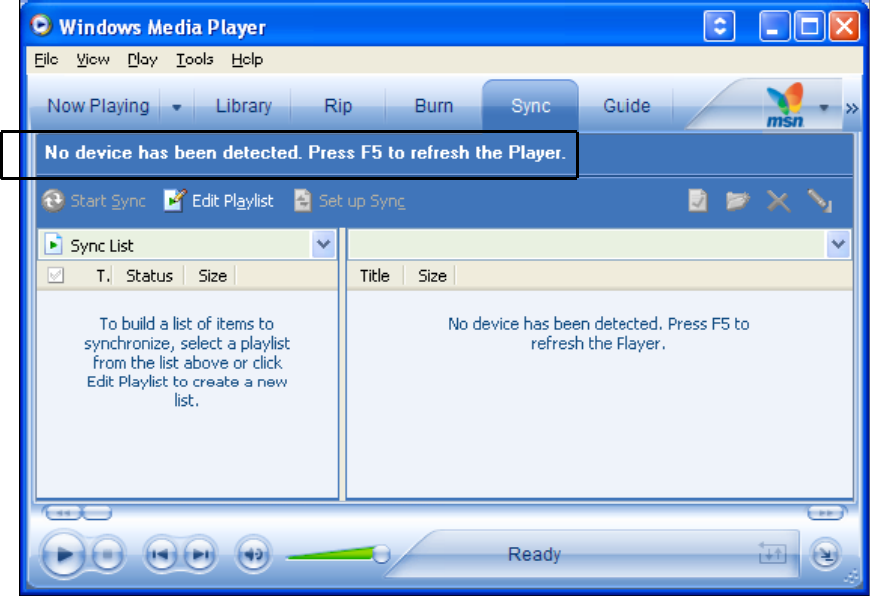Click the pencil-shaped icon at sync toolbar's end
Image resolution: width=870 pixels, height=596 pixels.
820,201
